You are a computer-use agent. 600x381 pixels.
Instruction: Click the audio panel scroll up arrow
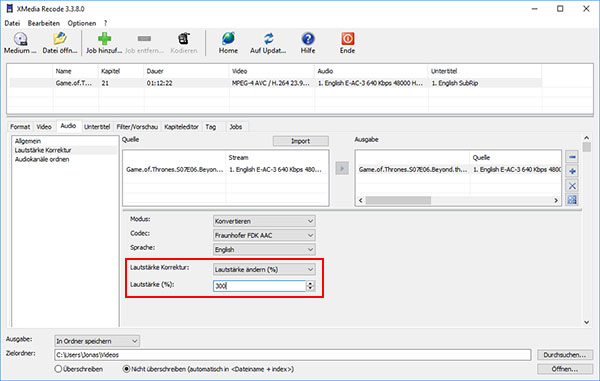pyautogui.click(x=587, y=138)
